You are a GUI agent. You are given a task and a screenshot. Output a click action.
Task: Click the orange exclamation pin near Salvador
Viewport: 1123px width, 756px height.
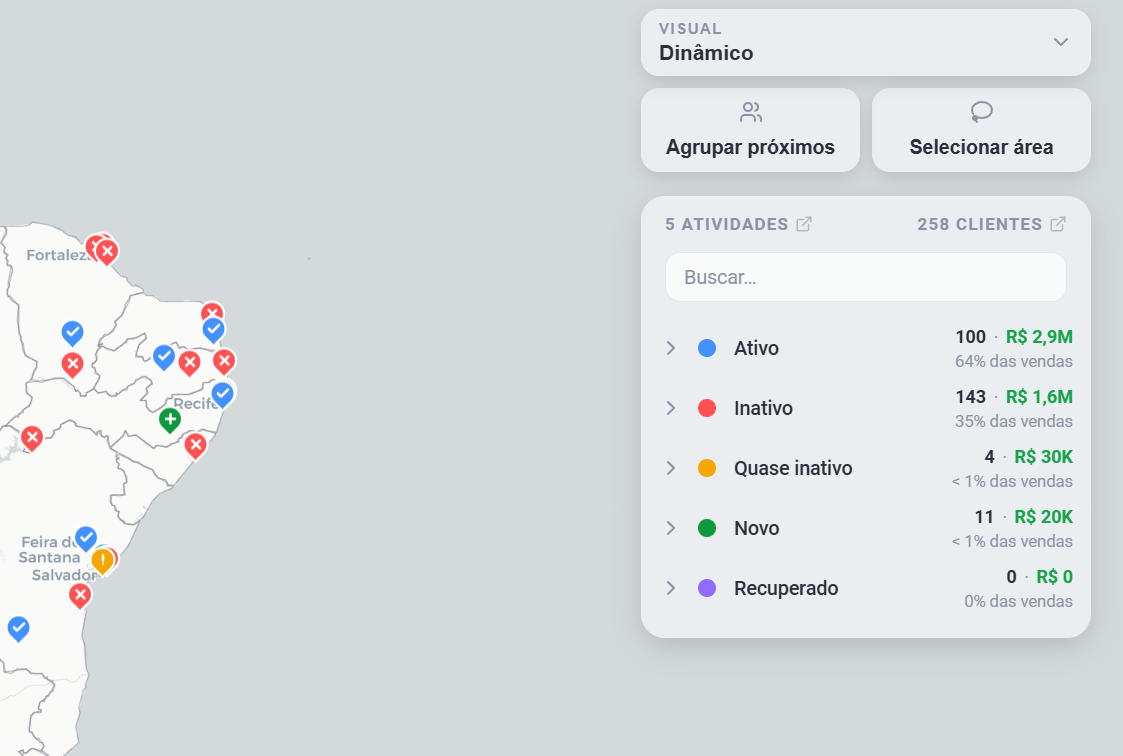coord(103,561)
